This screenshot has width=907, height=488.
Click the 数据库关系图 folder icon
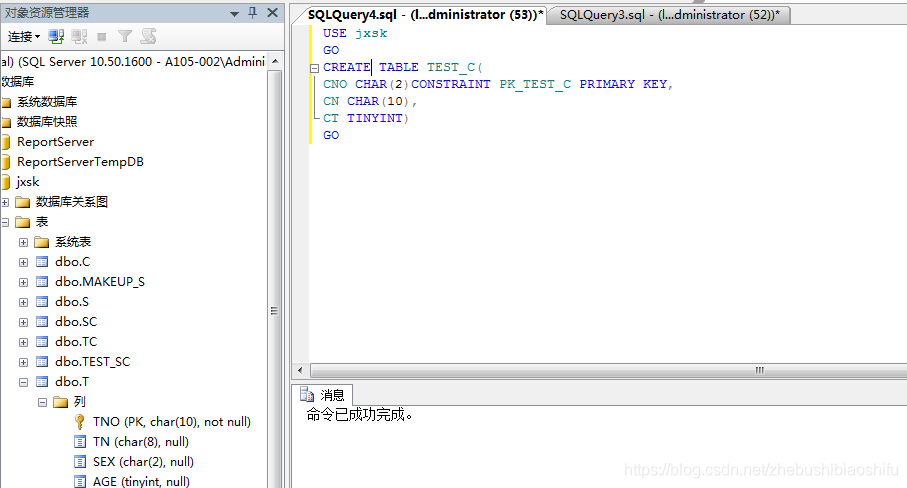point(23,202)
